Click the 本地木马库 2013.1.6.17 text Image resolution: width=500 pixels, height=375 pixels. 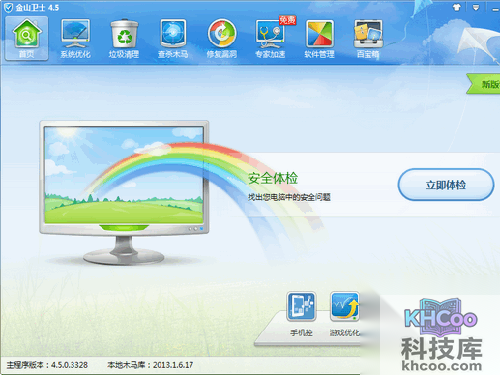pos(150,365)
